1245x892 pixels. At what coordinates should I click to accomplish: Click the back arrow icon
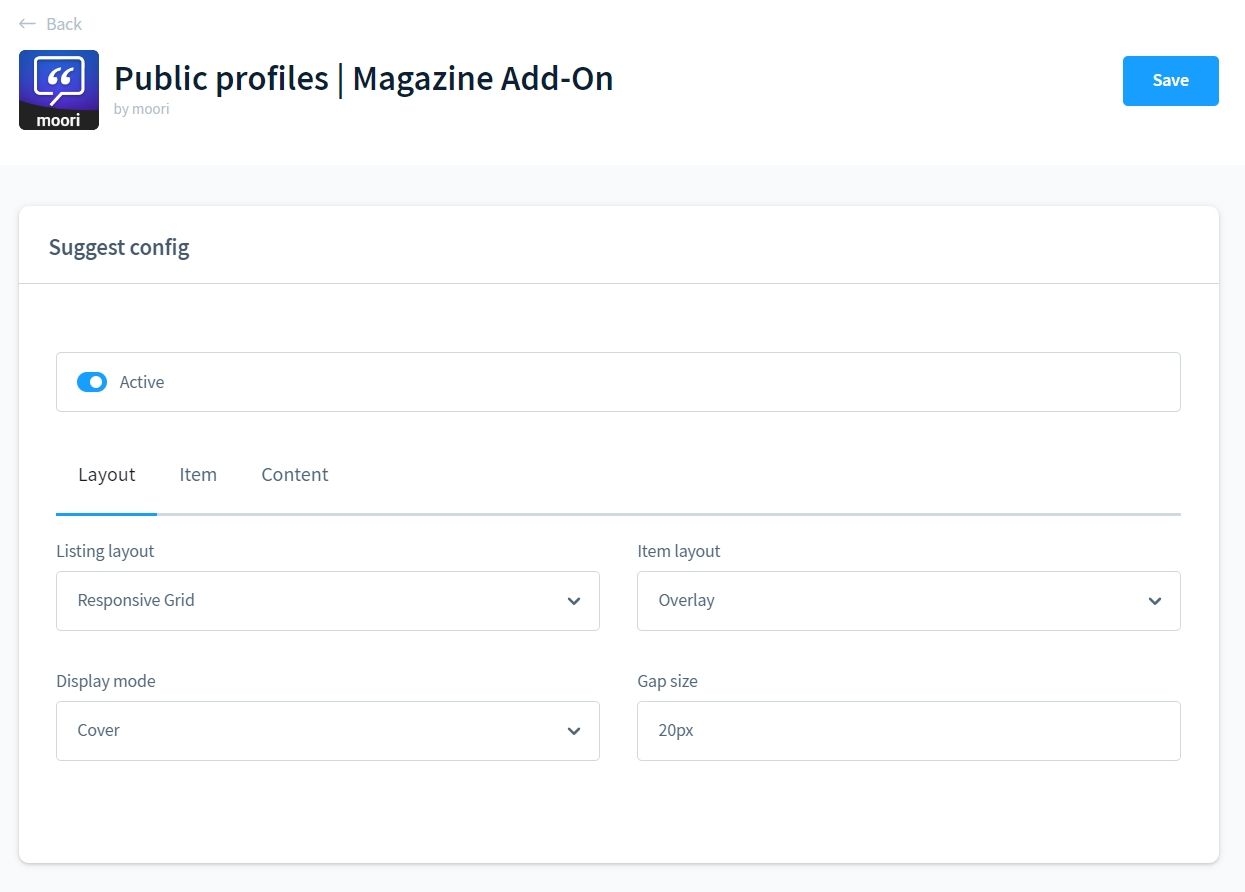(x=27, y=24)
